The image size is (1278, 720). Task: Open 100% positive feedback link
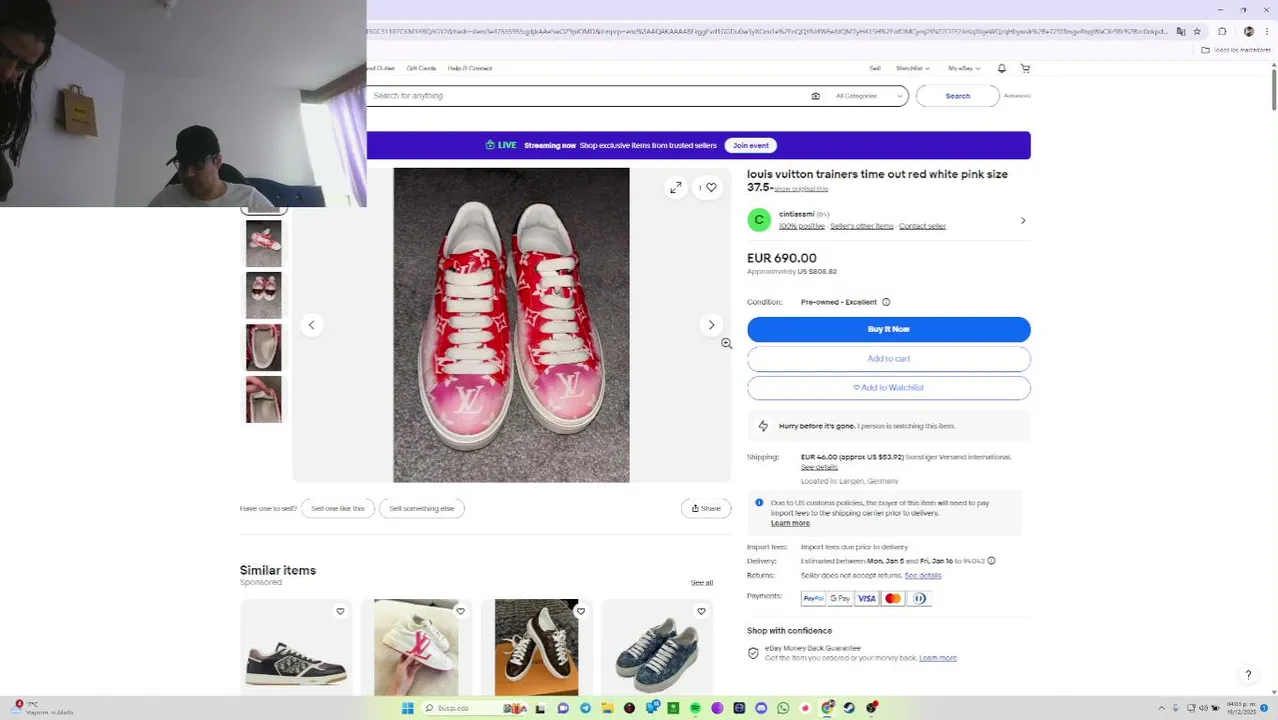click(x=801, y=226)
